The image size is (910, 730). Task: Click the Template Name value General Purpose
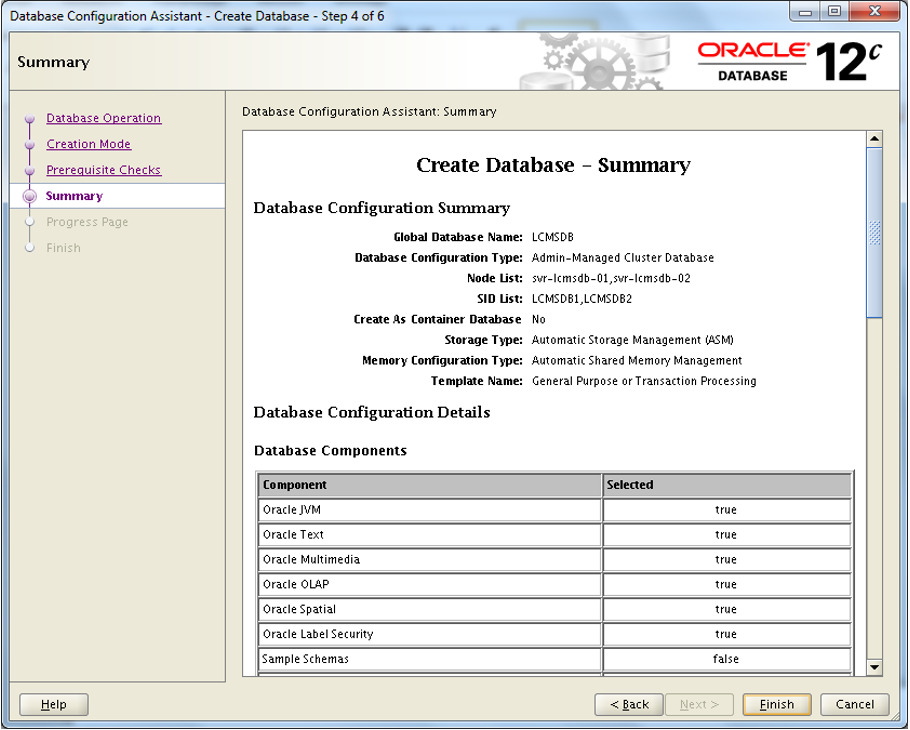[644, 381]
